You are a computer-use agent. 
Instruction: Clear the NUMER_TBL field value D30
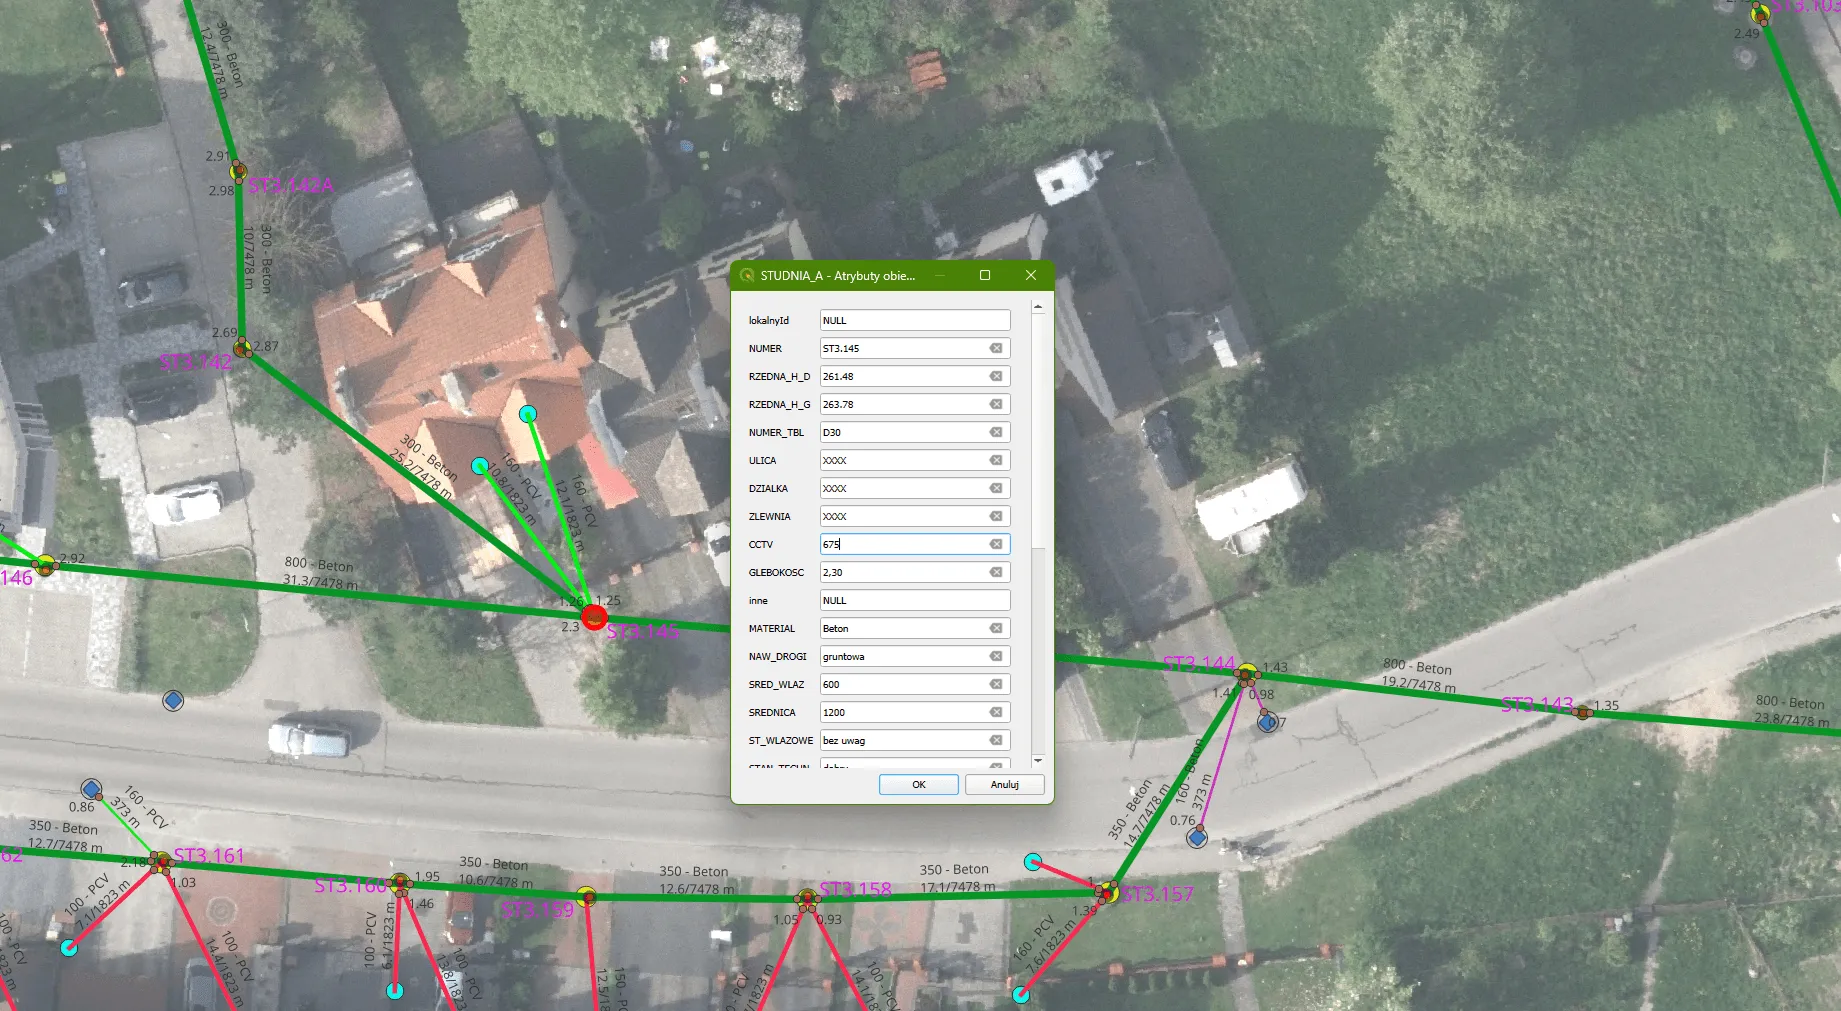point(996,432)
